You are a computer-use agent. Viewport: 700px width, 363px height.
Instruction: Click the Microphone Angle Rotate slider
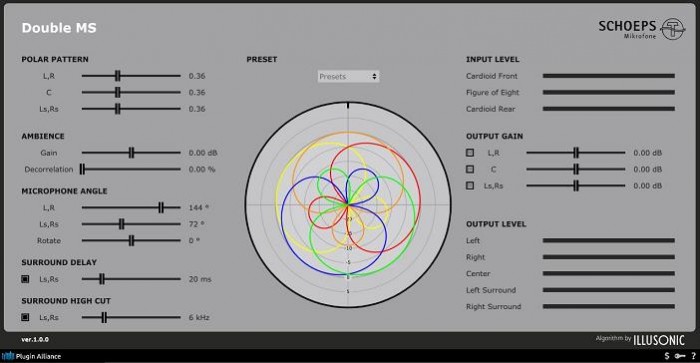click(x=131, y=241)
